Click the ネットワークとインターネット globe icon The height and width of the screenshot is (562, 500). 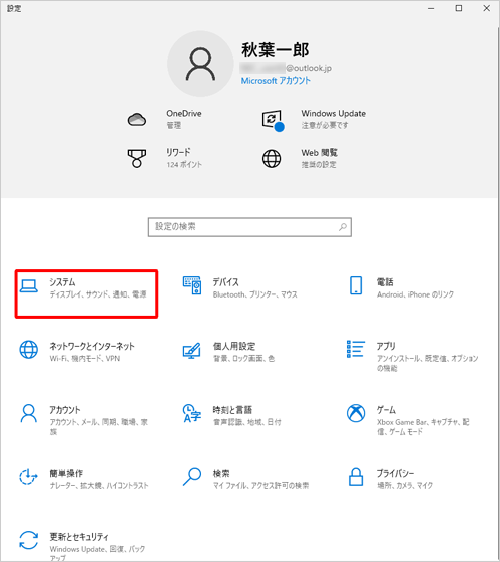click(x=29, y=349)
